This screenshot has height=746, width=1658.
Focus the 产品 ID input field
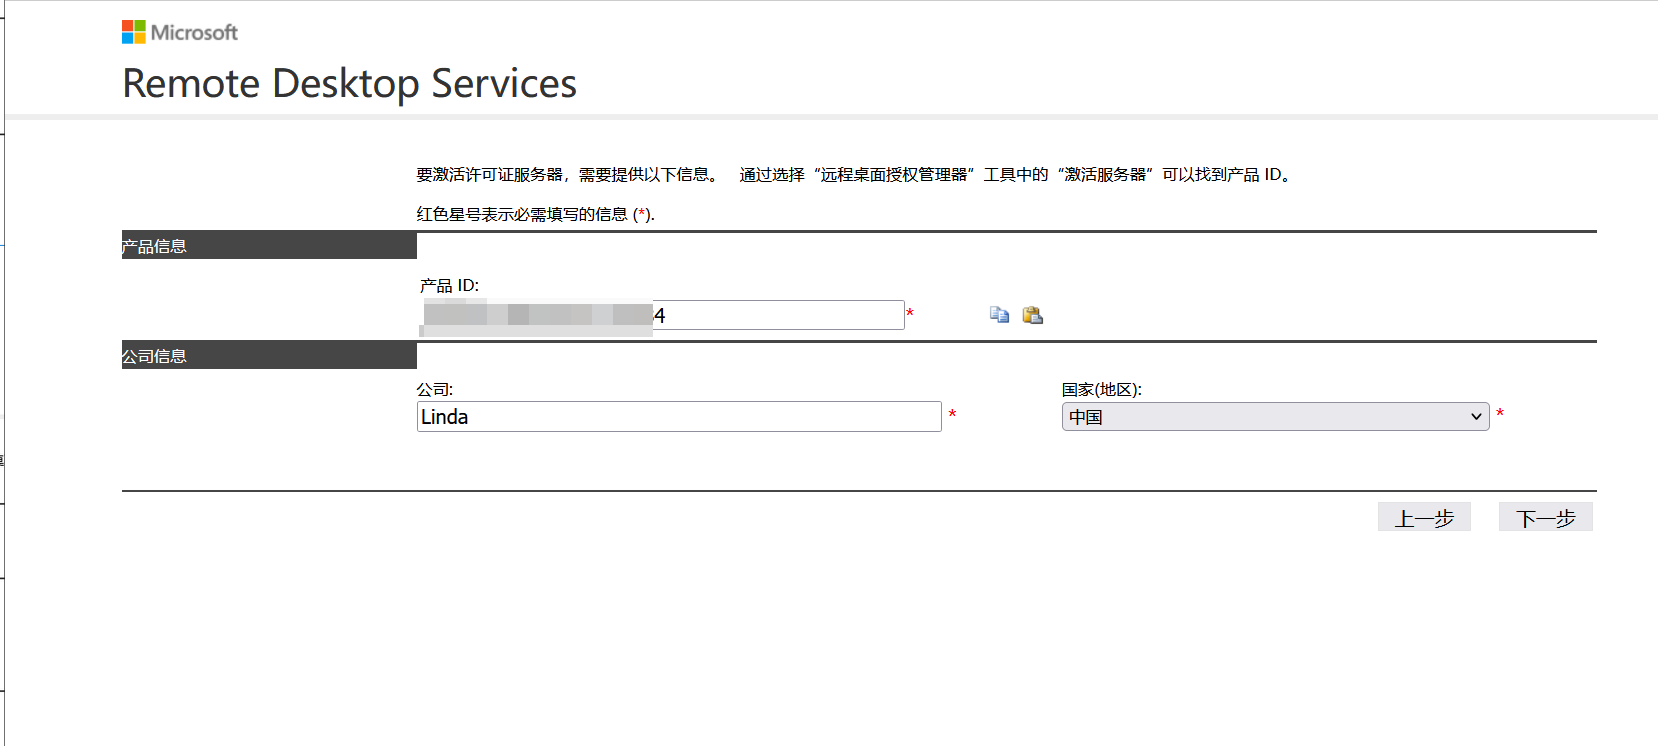(778, 315)
